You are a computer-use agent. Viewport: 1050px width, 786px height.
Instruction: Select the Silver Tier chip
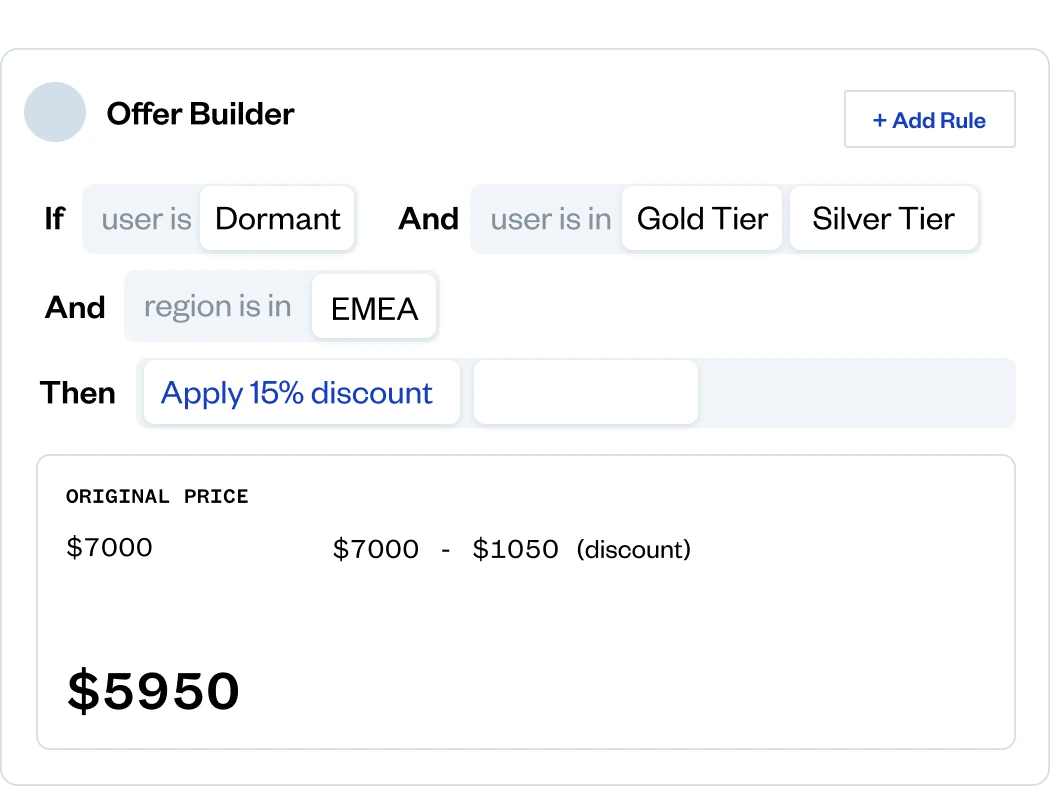(883, 218)
